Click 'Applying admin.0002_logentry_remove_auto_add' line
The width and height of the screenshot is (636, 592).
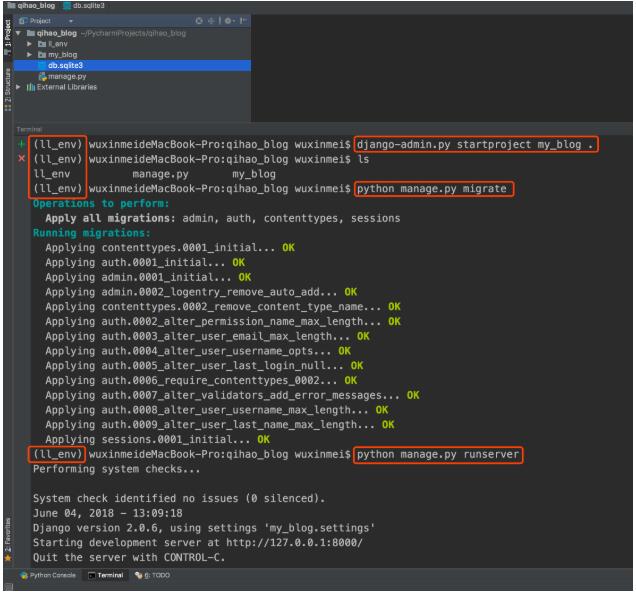201,292
